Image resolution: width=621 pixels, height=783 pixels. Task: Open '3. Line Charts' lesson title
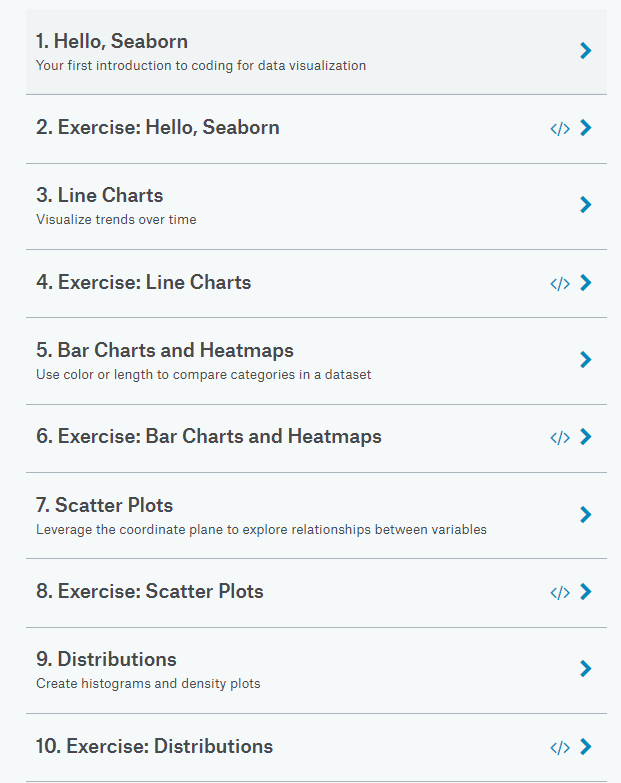(100, 195)
